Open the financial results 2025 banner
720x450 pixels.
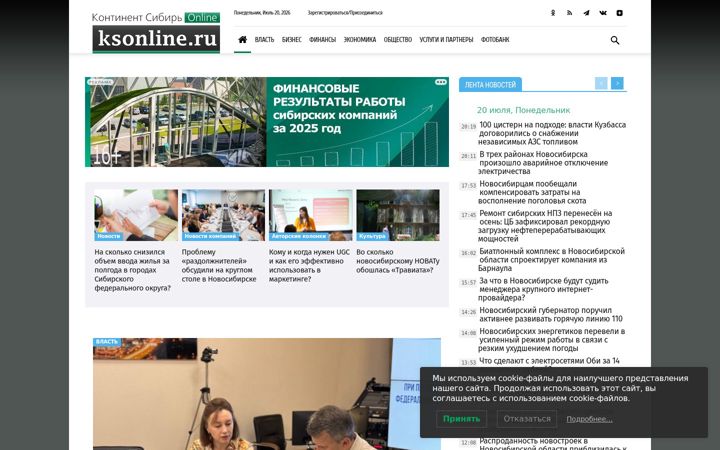tap(267, 122)
